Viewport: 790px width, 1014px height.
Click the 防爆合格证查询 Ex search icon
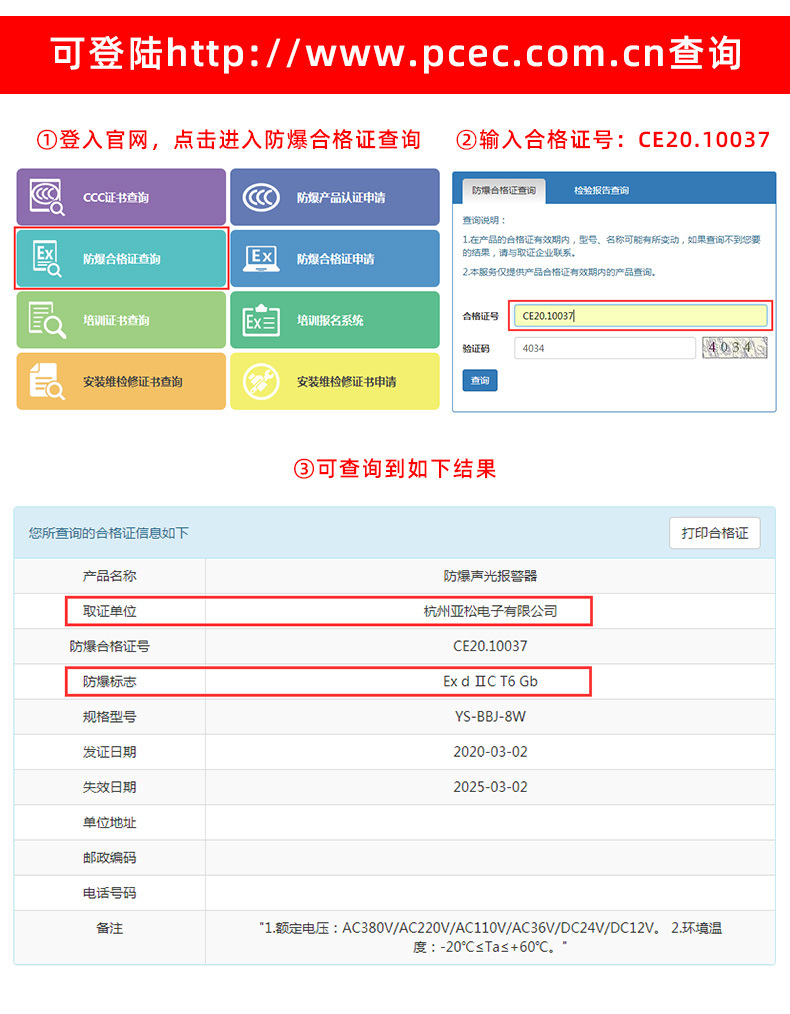tap(48, 259)
